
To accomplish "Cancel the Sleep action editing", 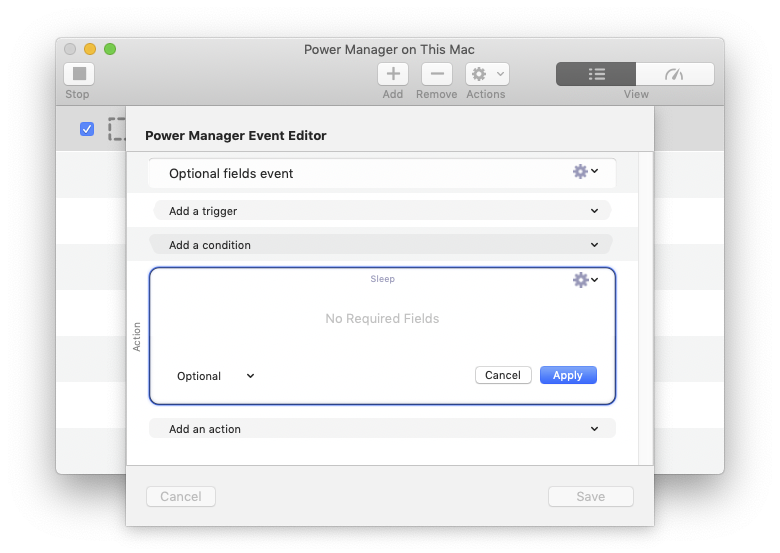I will pyautogui.click(x=503, y=375).
